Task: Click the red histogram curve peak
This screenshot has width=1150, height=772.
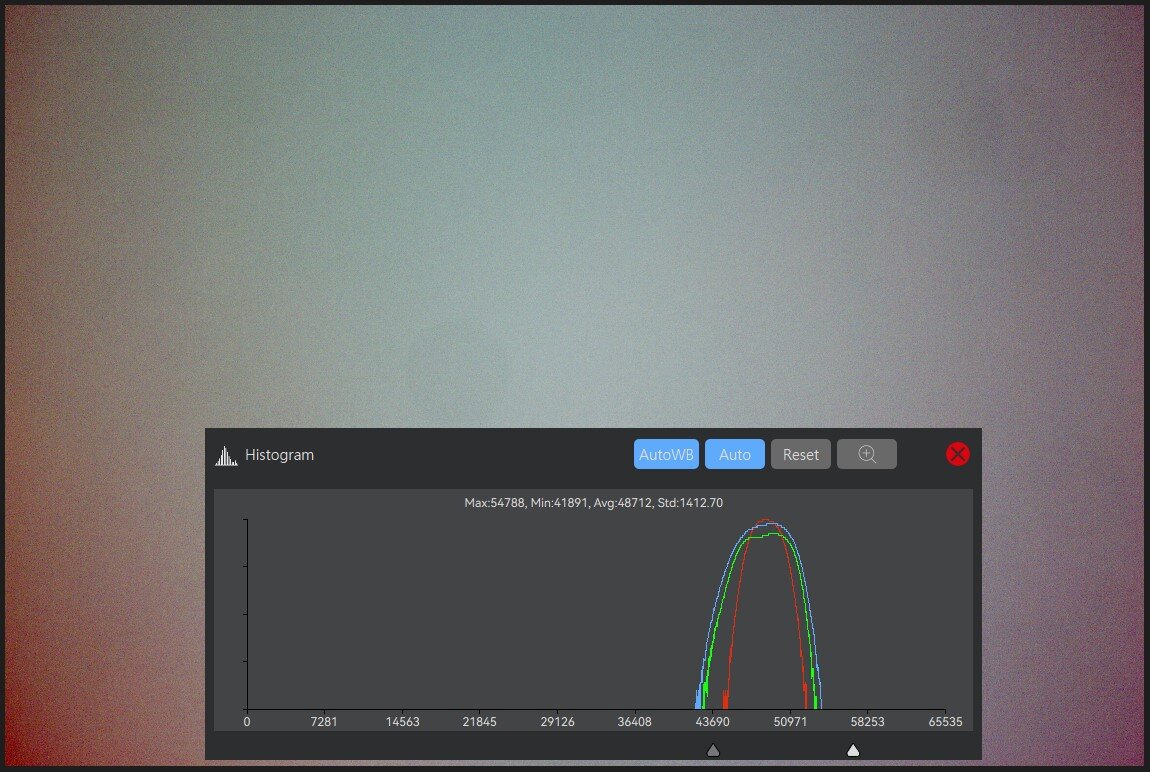Action: tap(766, 521)
